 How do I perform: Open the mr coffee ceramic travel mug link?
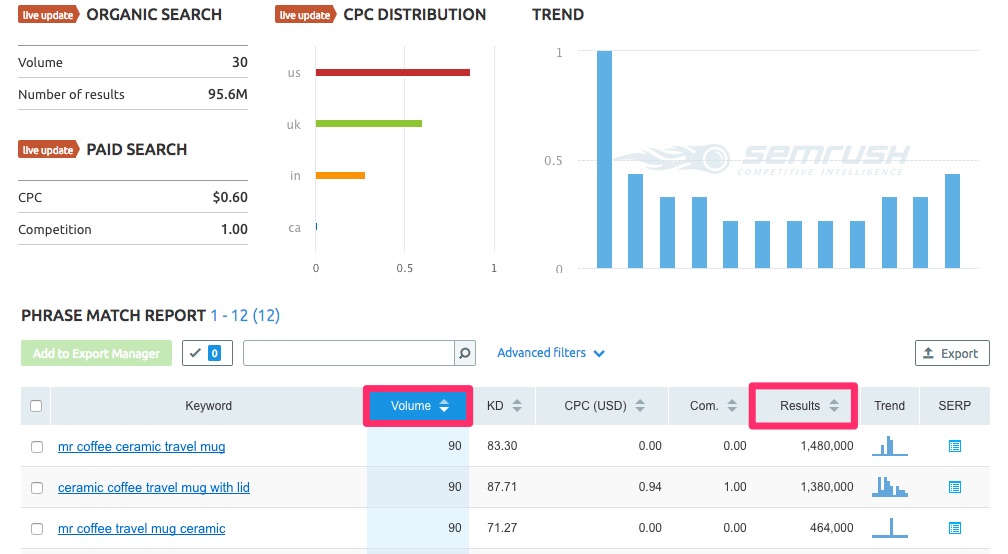click(141, 447)
